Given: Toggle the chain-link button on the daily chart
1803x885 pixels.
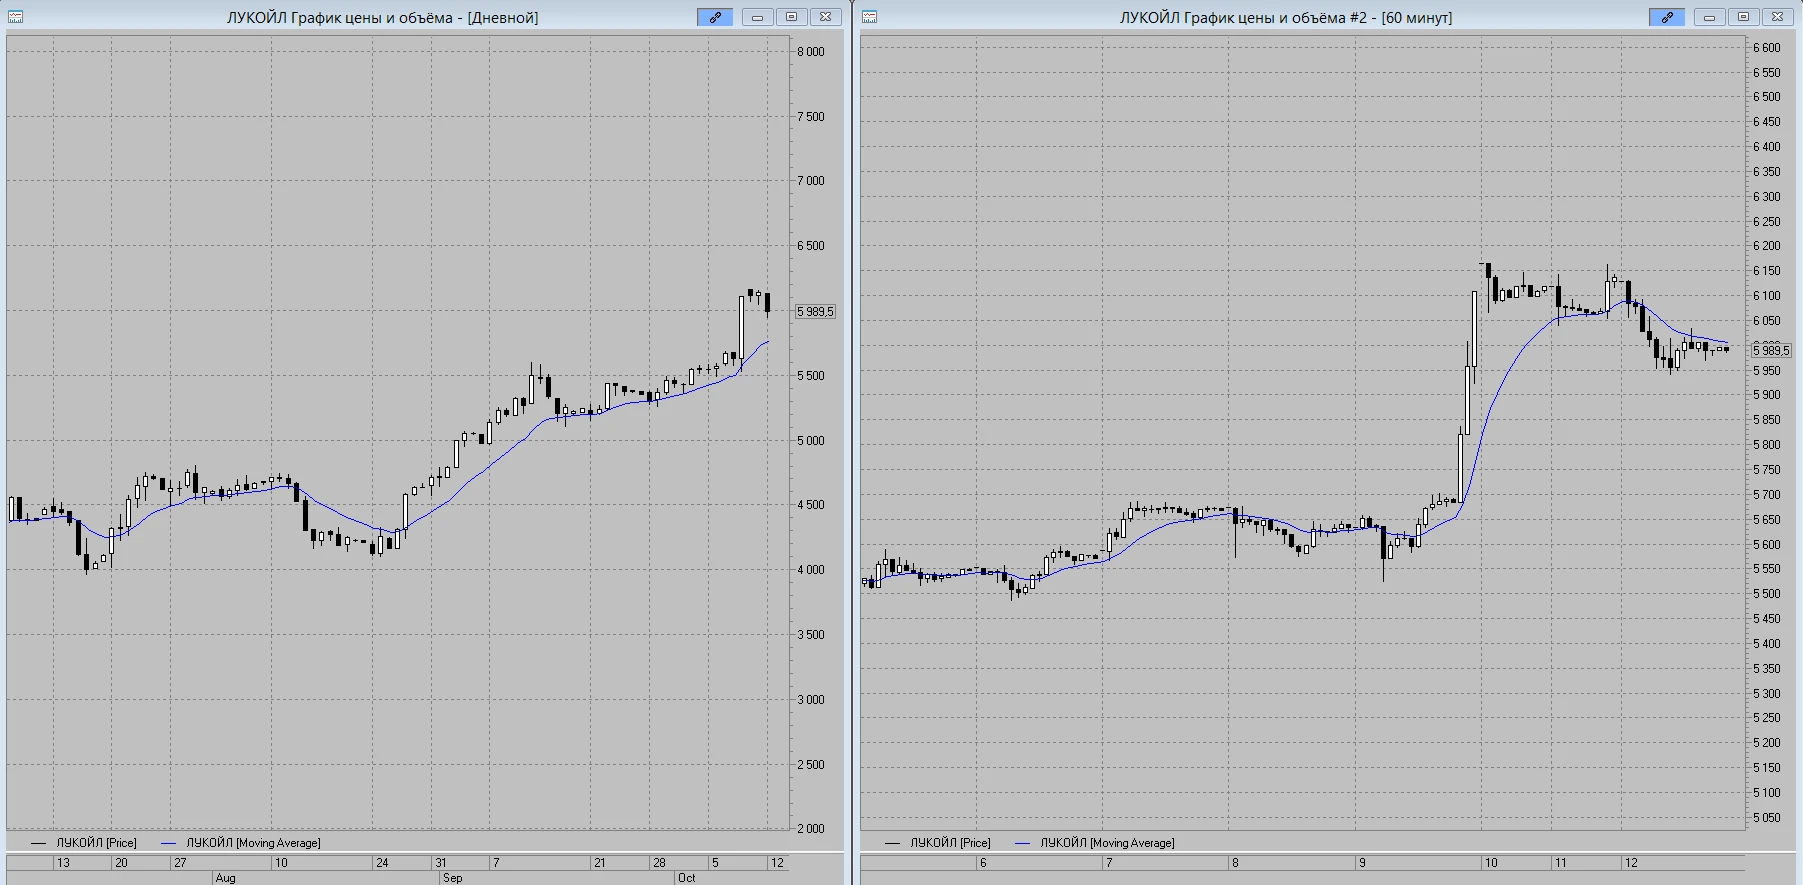Looking at the screenshot, I should pyautogui.click(x=715, y=17).
